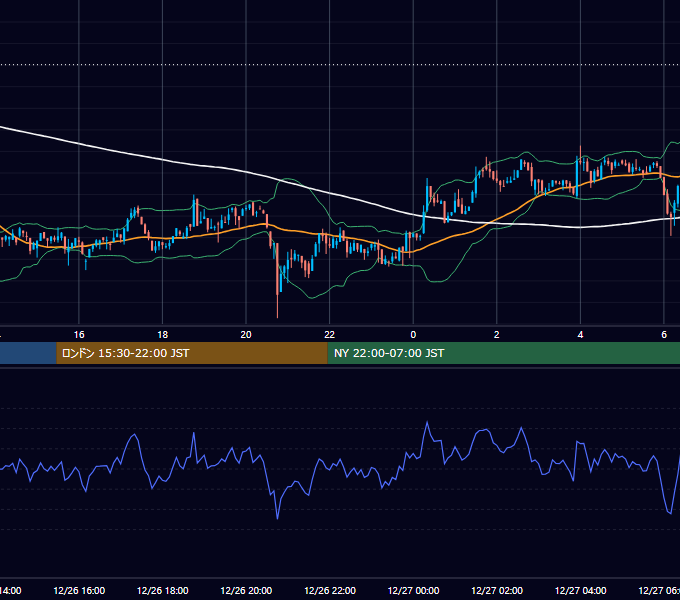Viewport: 680px width, 600px height.
Task: Click the ロンドン 15:30-22:00 JST session band
Action: click(x=192, y=353)
